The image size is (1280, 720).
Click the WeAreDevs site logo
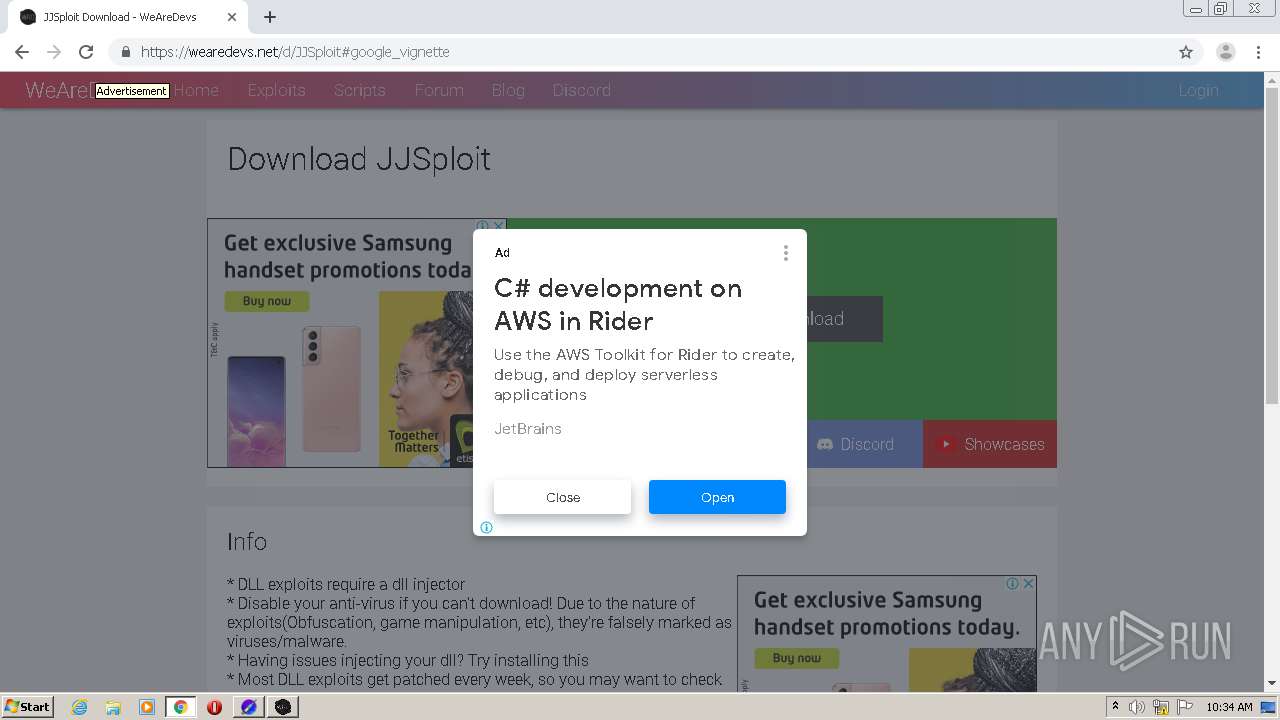pos(60,90)
